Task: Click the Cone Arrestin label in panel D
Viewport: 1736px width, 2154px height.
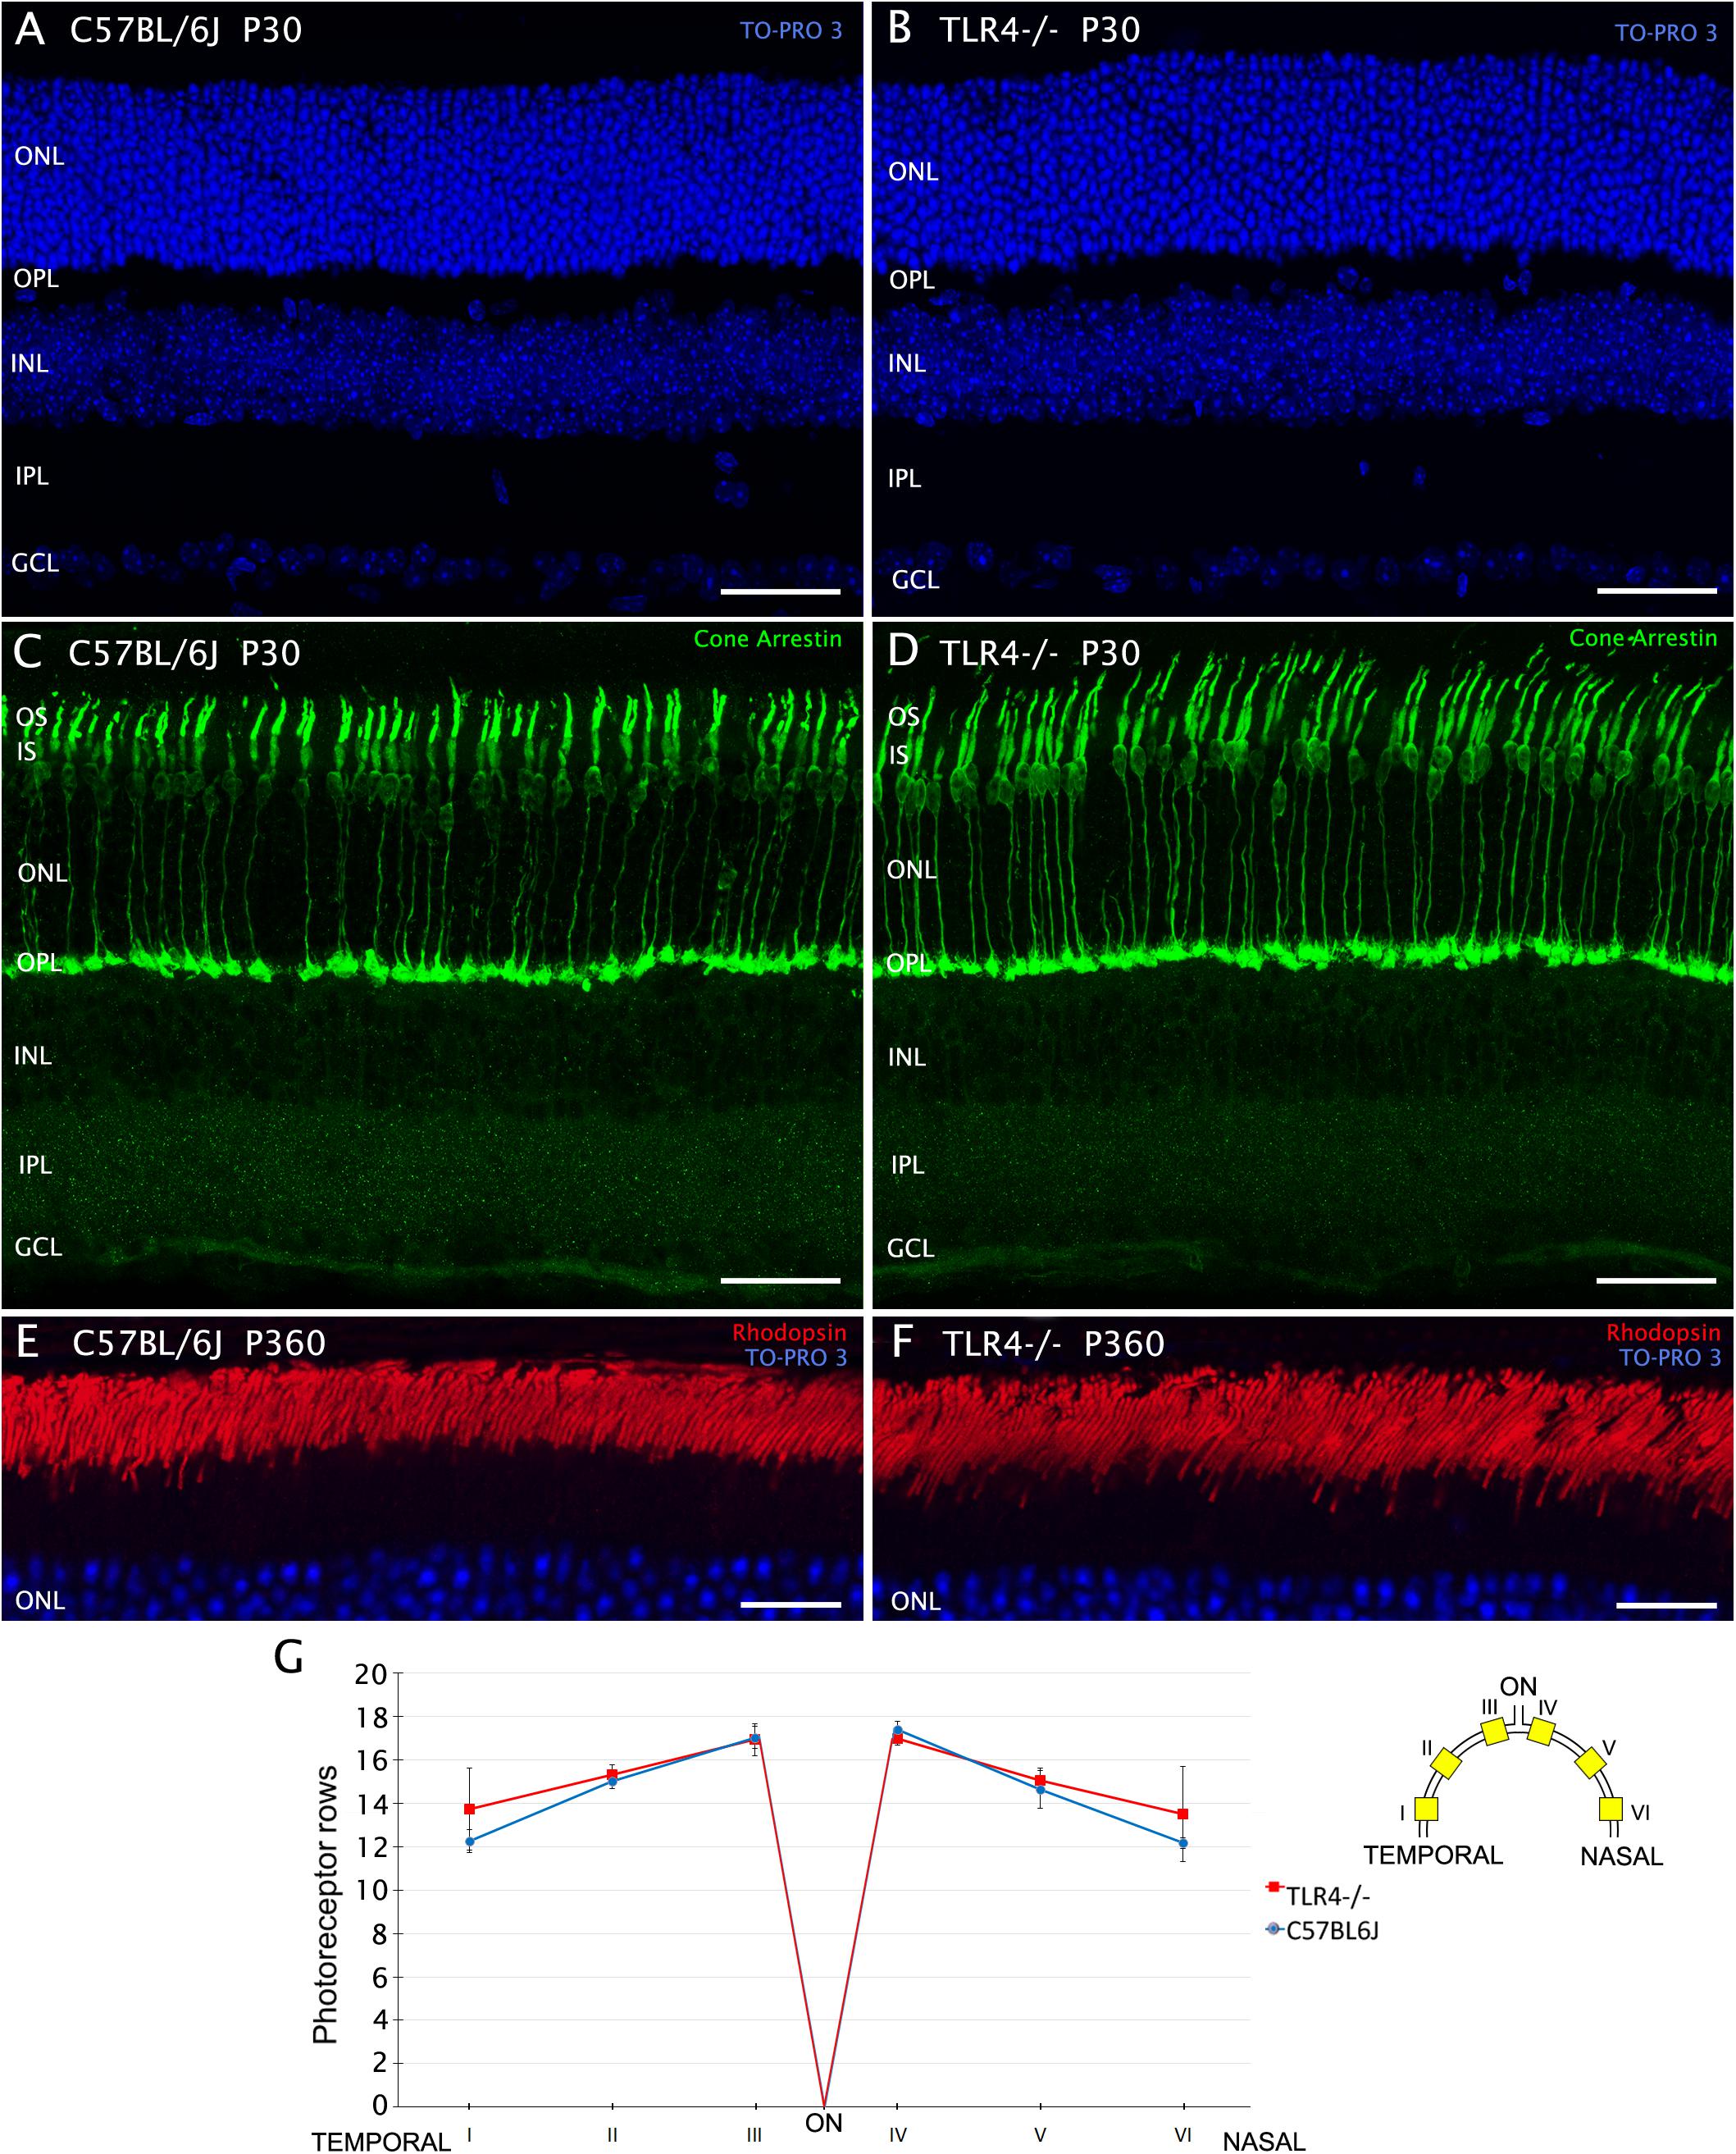Action: coord(1642,638)
